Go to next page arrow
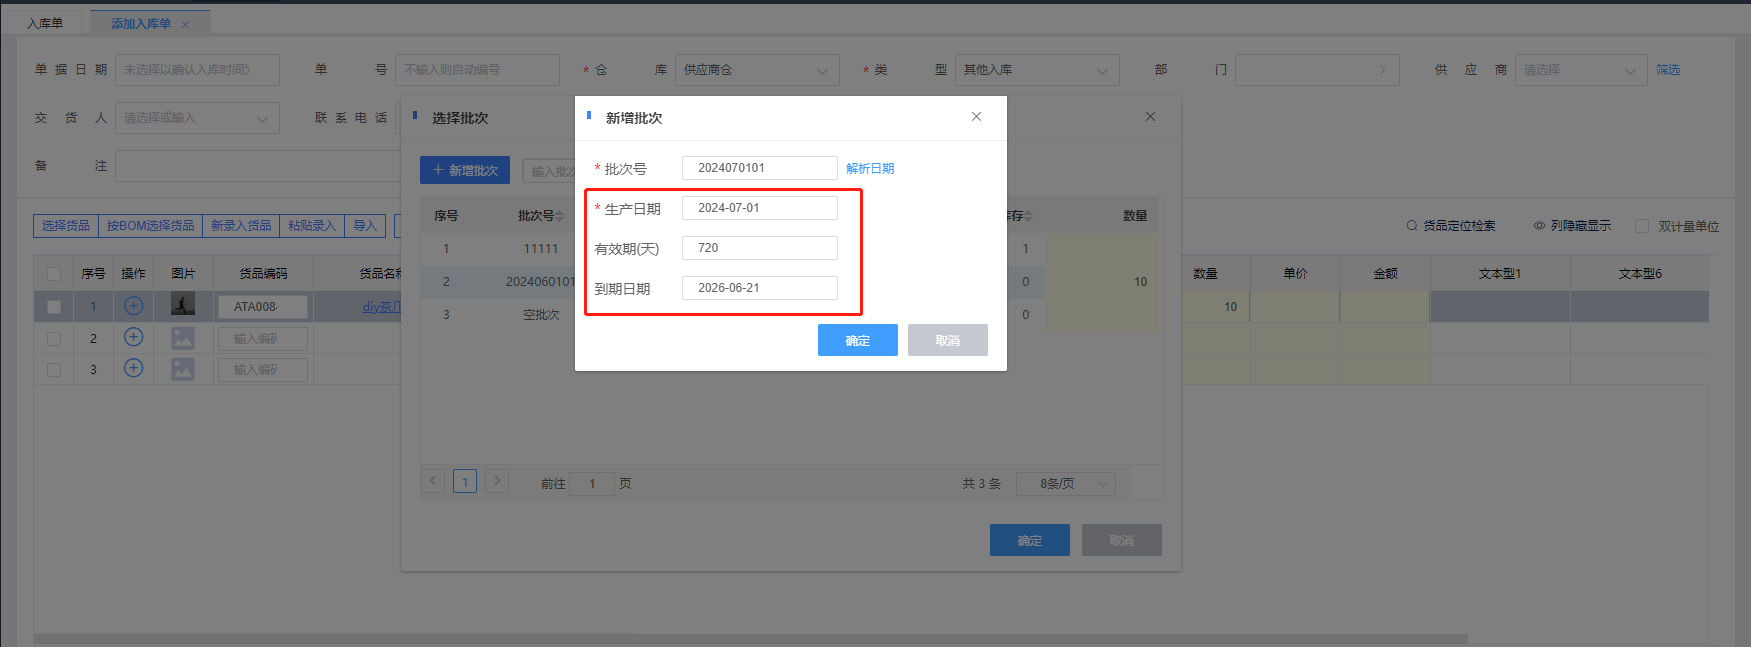The height and width of the screenshot is (647, 1751). 497,481
